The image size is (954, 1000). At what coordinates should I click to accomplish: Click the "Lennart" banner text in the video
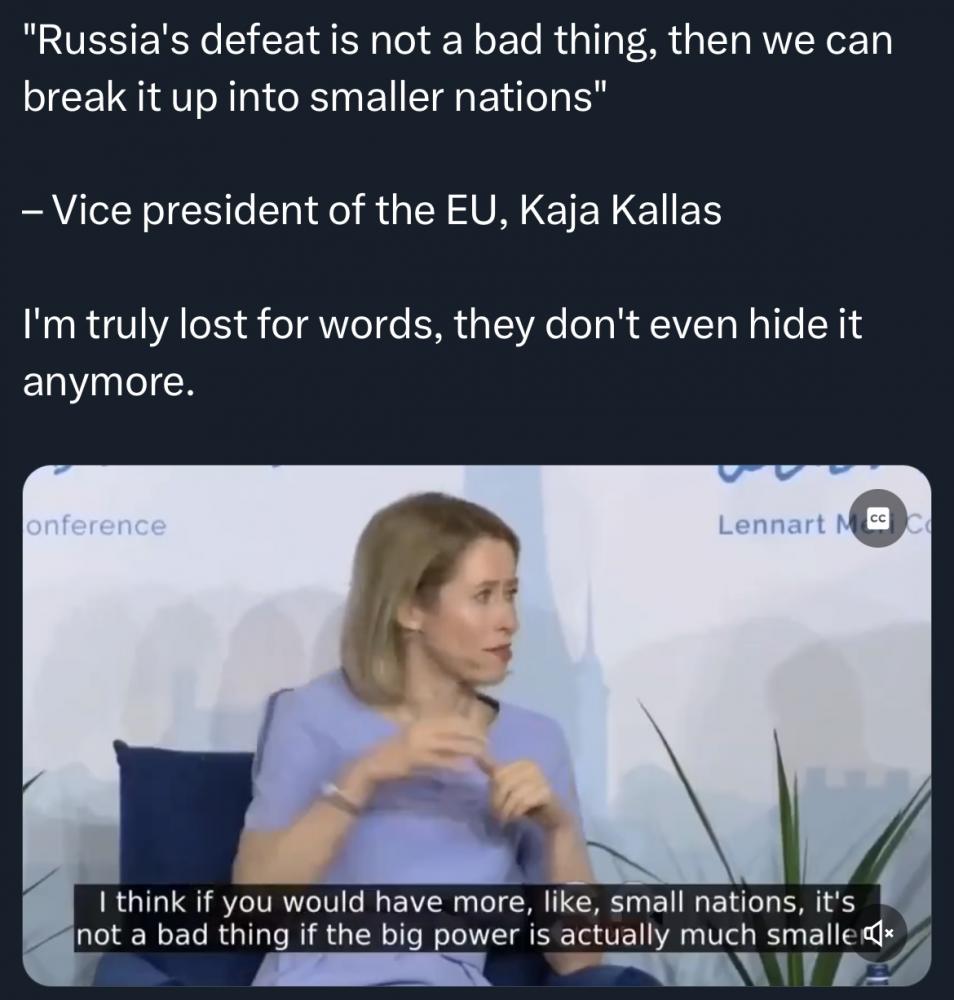[771, 525]
